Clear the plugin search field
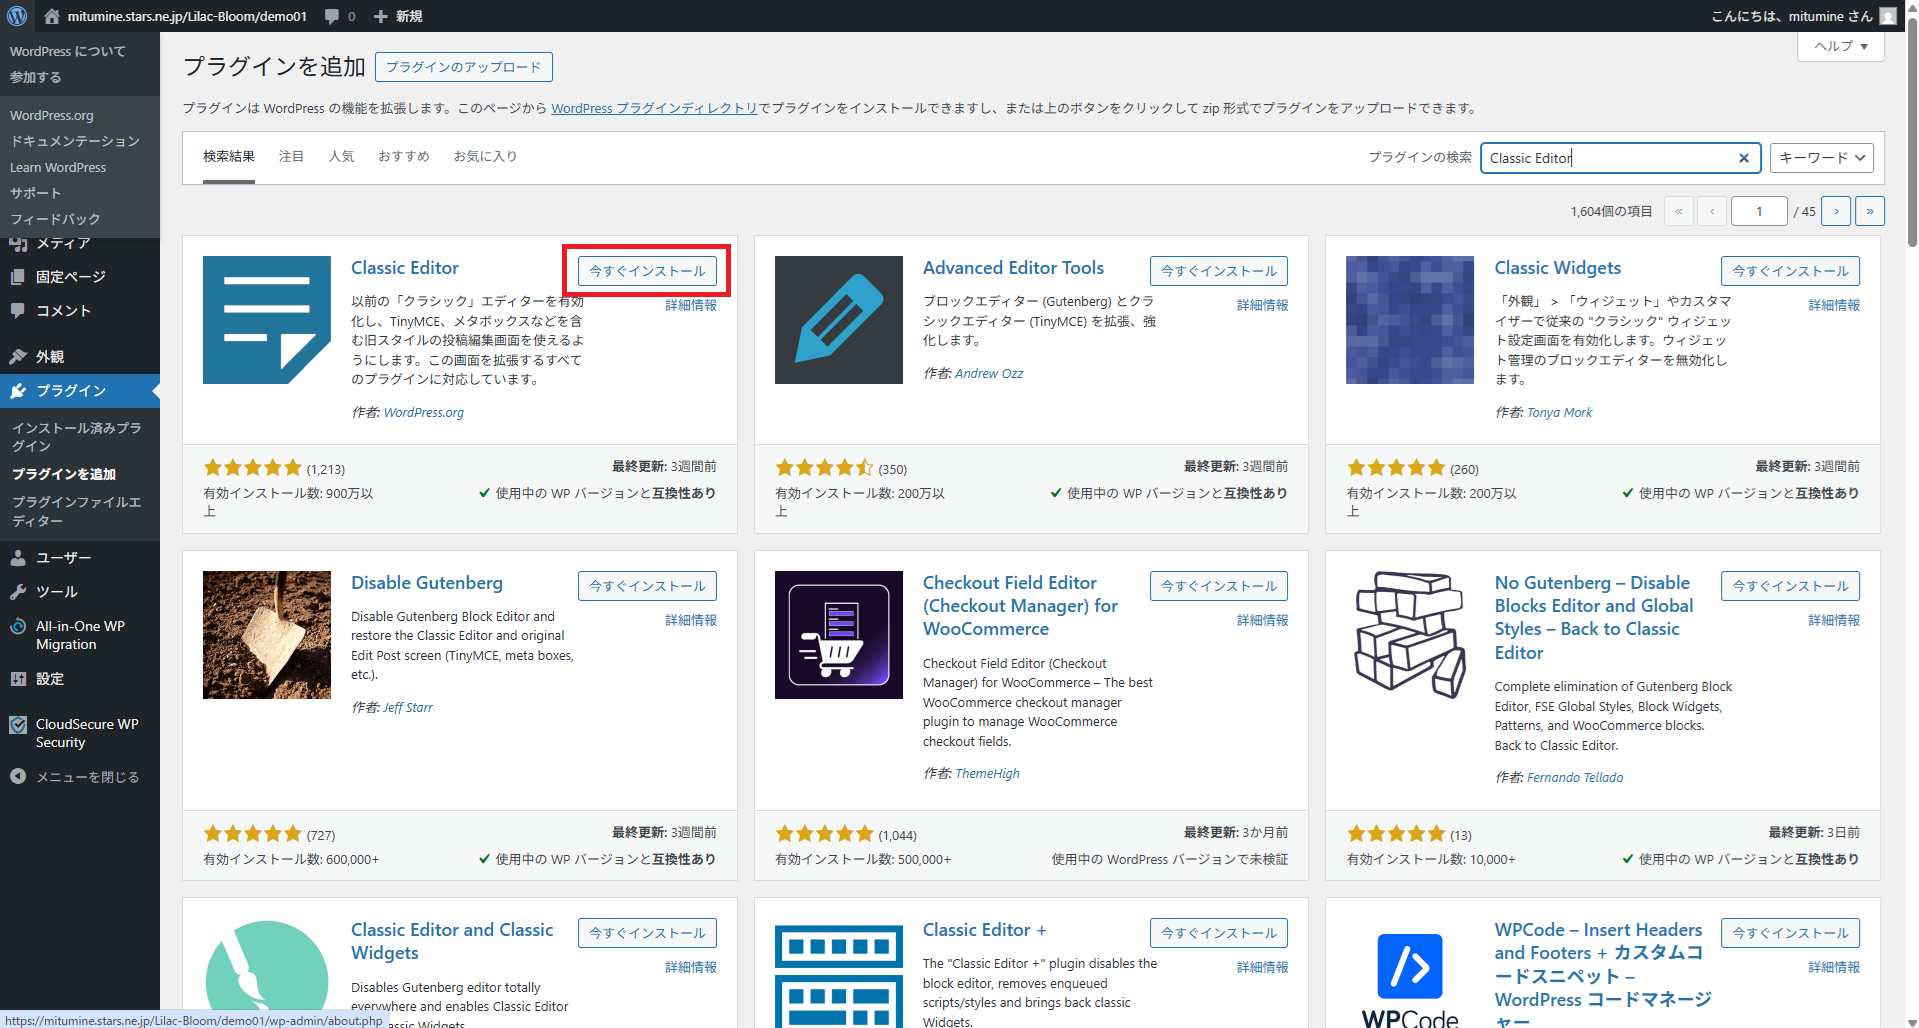 point(1743,158)
